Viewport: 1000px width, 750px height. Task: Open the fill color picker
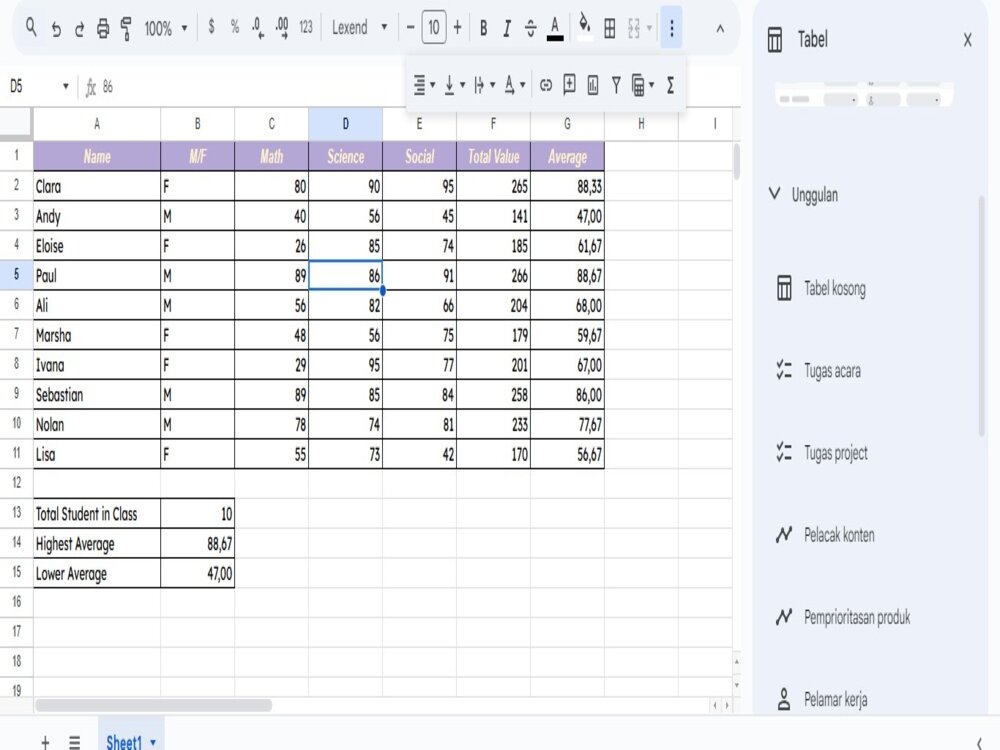click(584, 27)
